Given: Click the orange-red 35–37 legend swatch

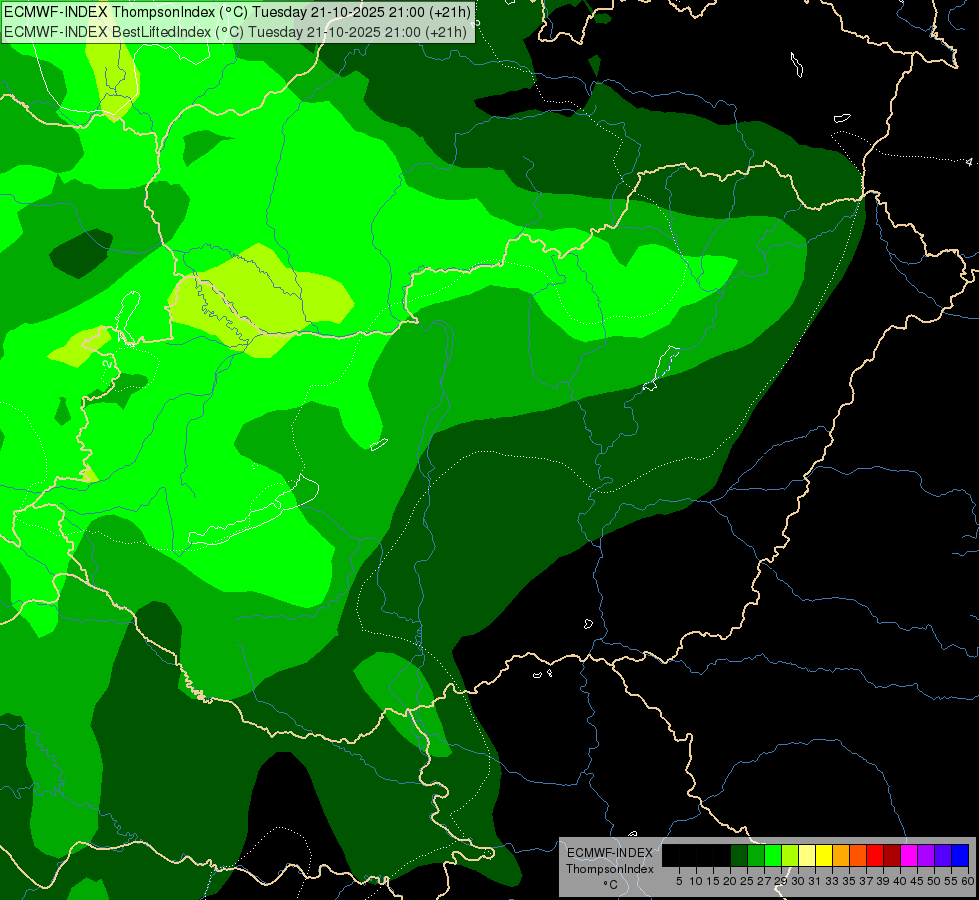Looking at the screenshot, I should coord(857,856).
